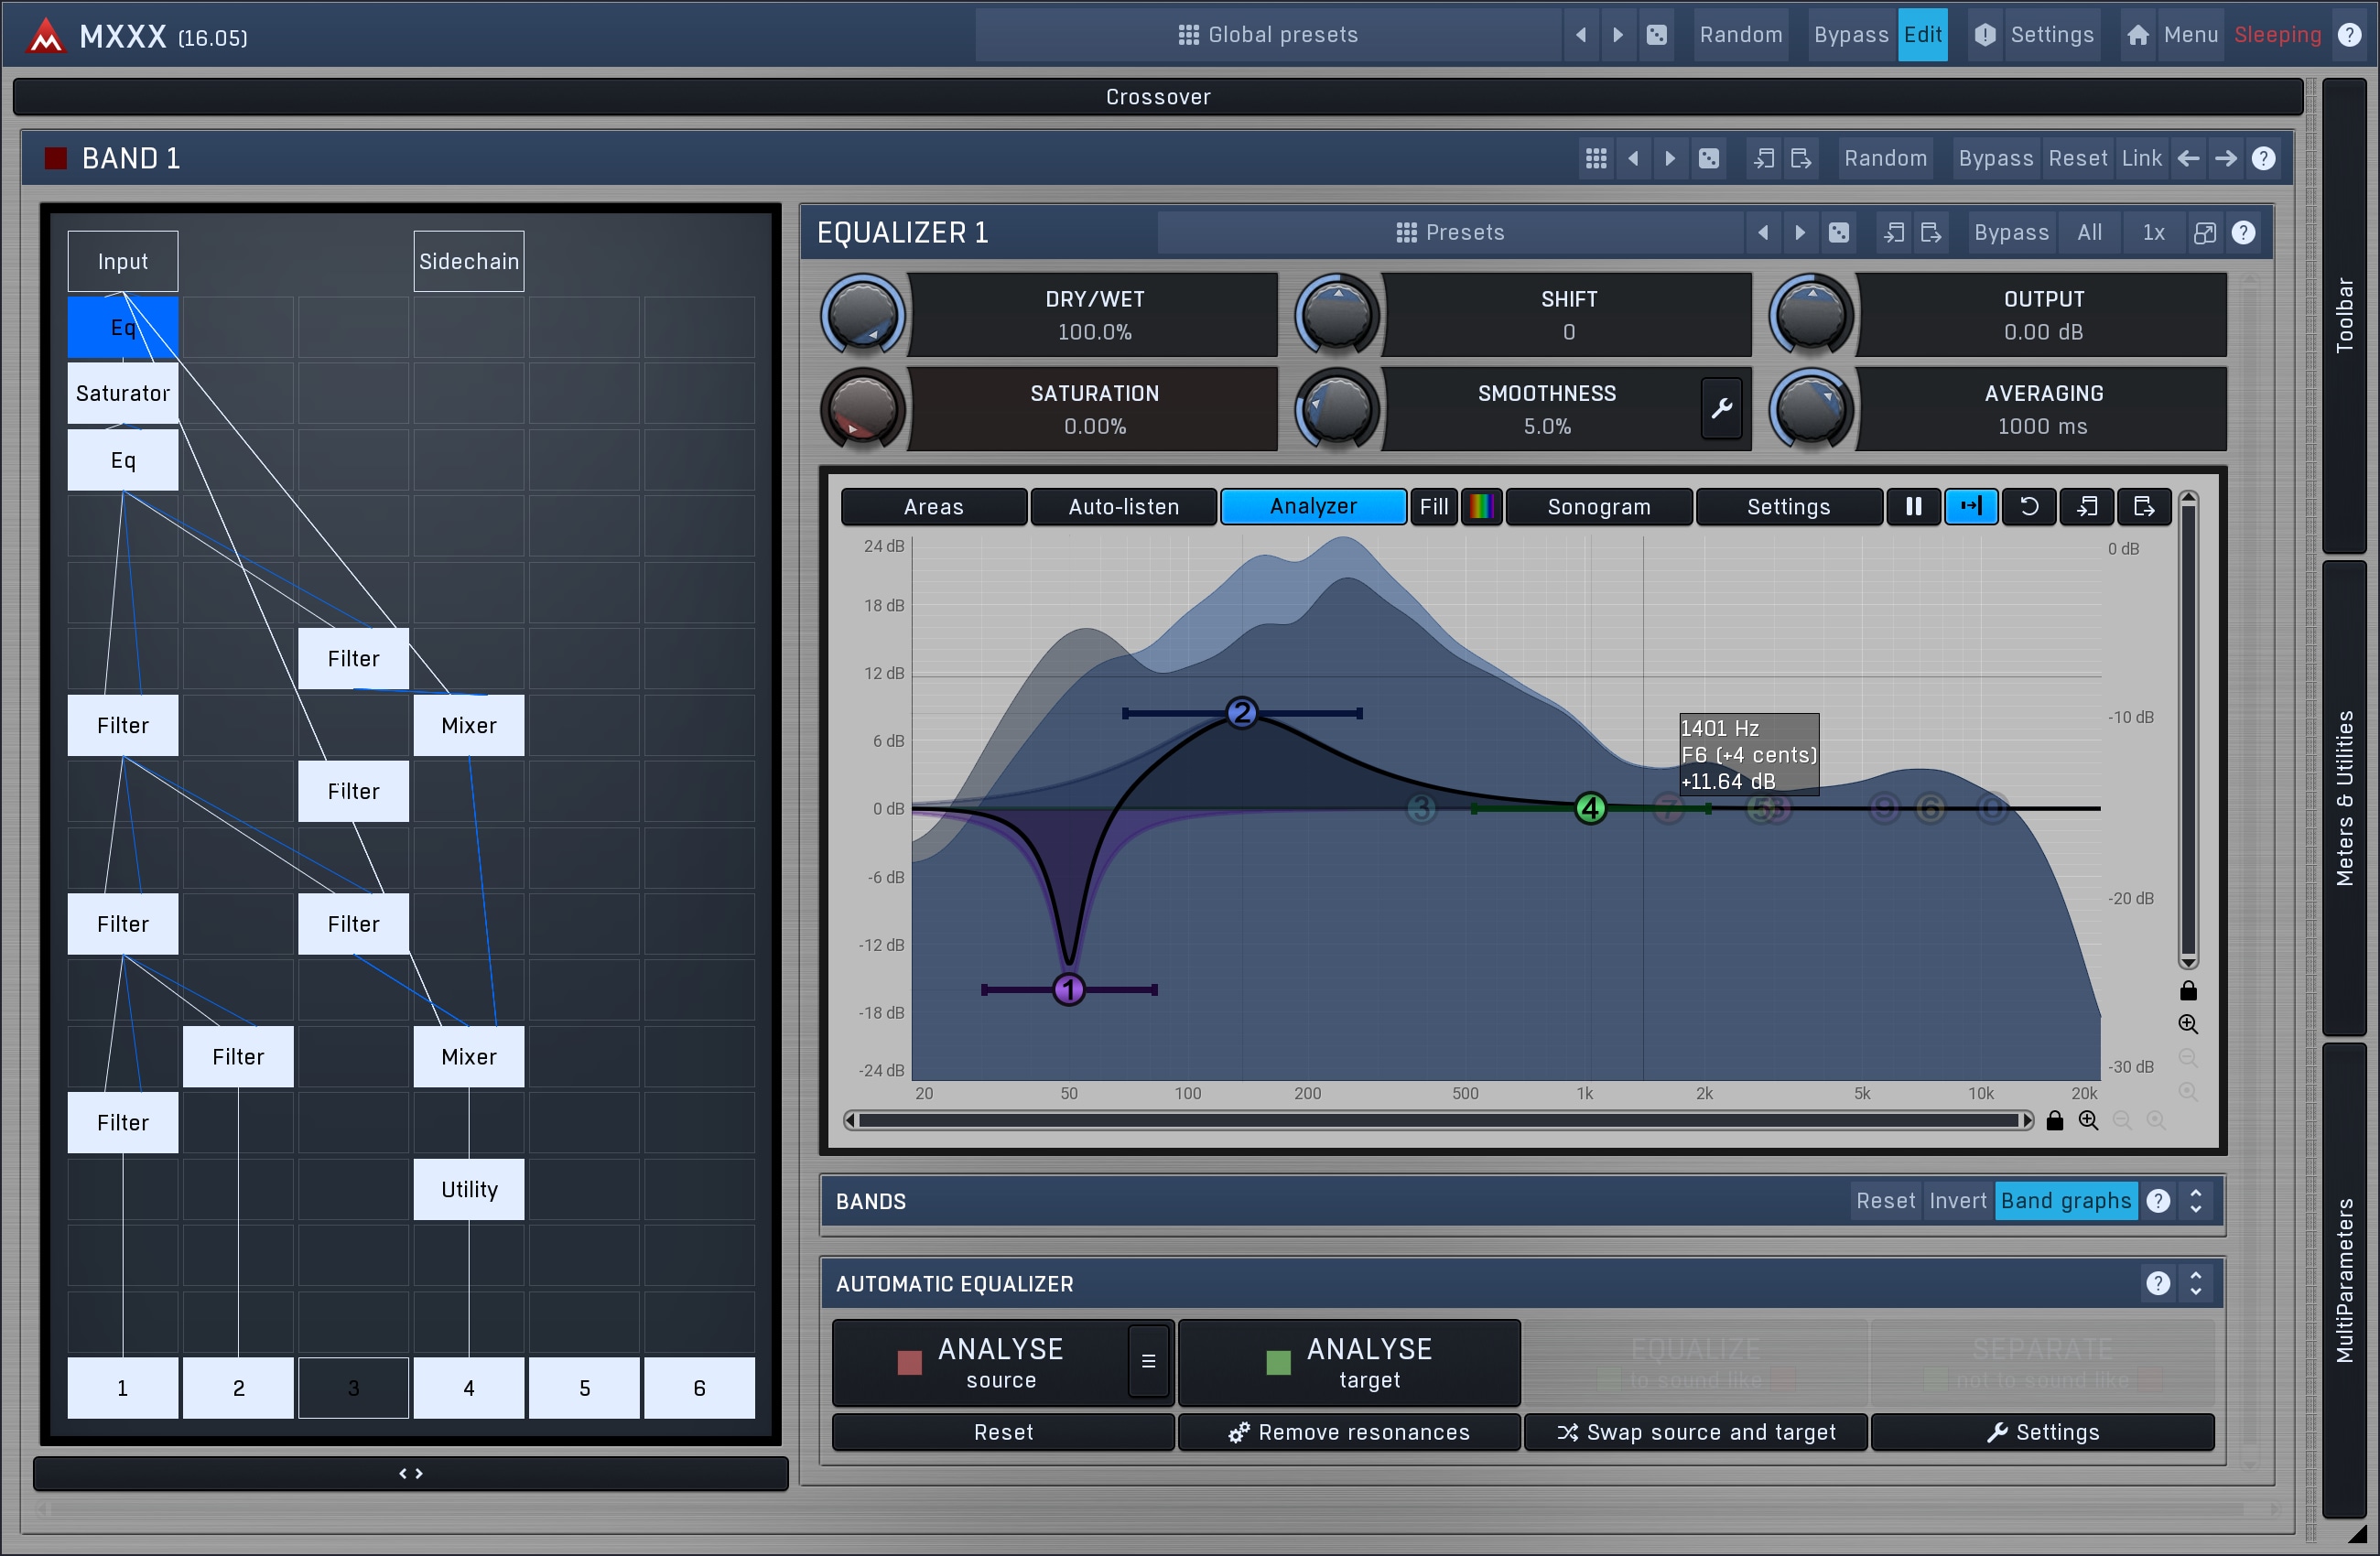
Task: Open the Areas tab
Action: [x=933, y=506]
